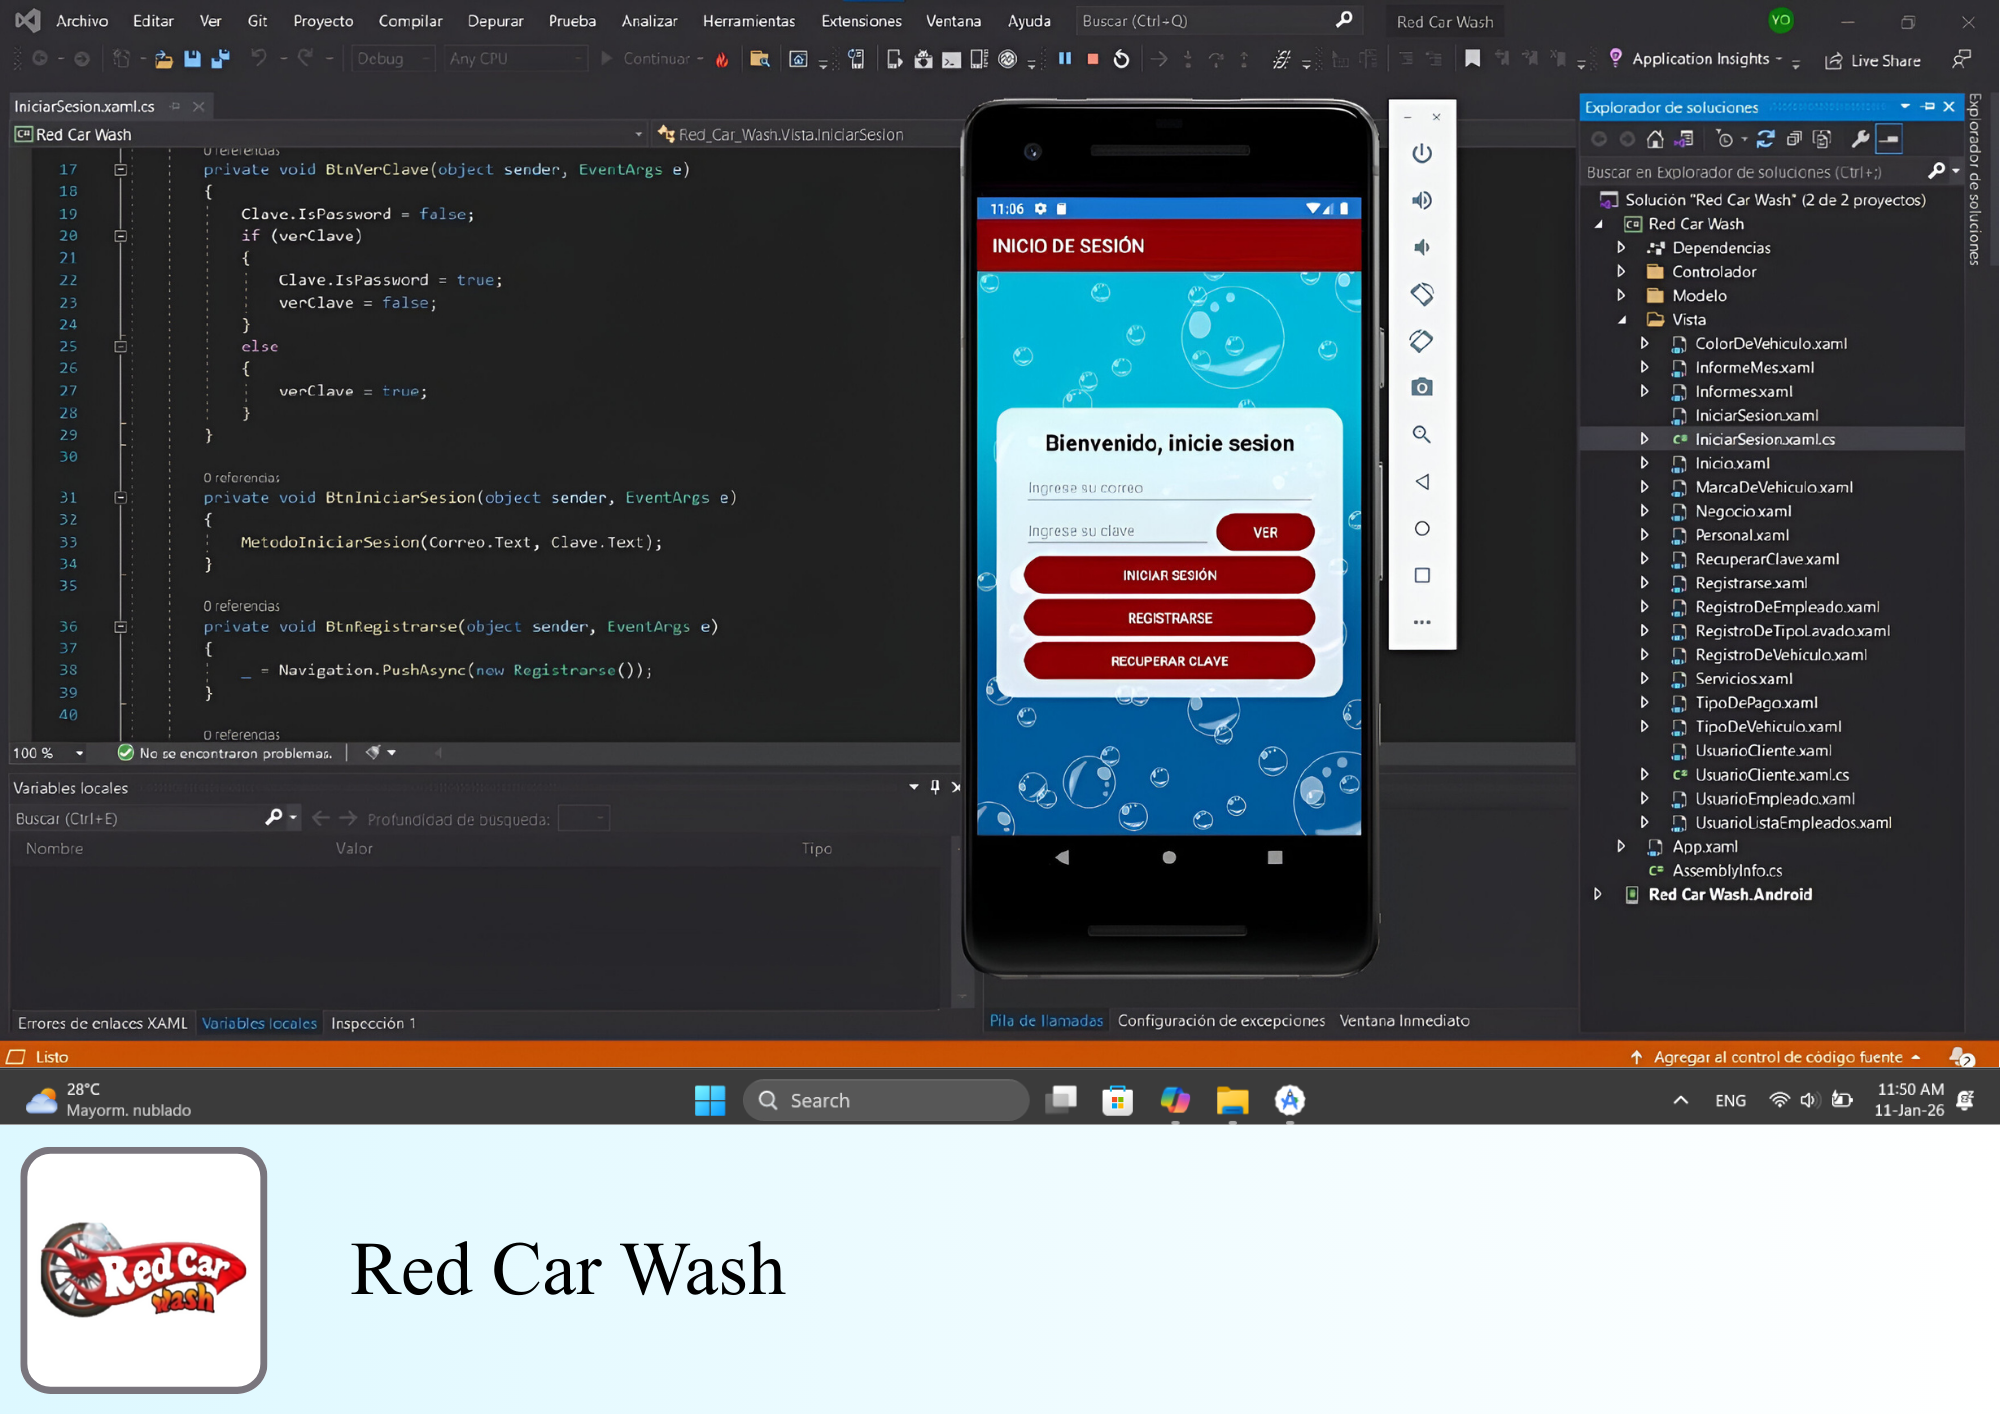
Task: Collapse BtnVerClave method fold toggle
Action: click(121, 170)
